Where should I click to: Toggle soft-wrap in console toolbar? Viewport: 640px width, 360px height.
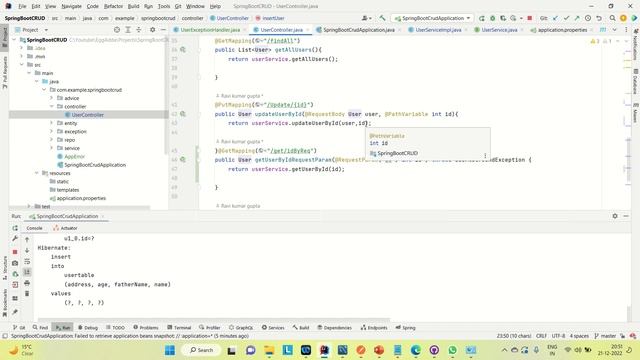click(27, 261)
